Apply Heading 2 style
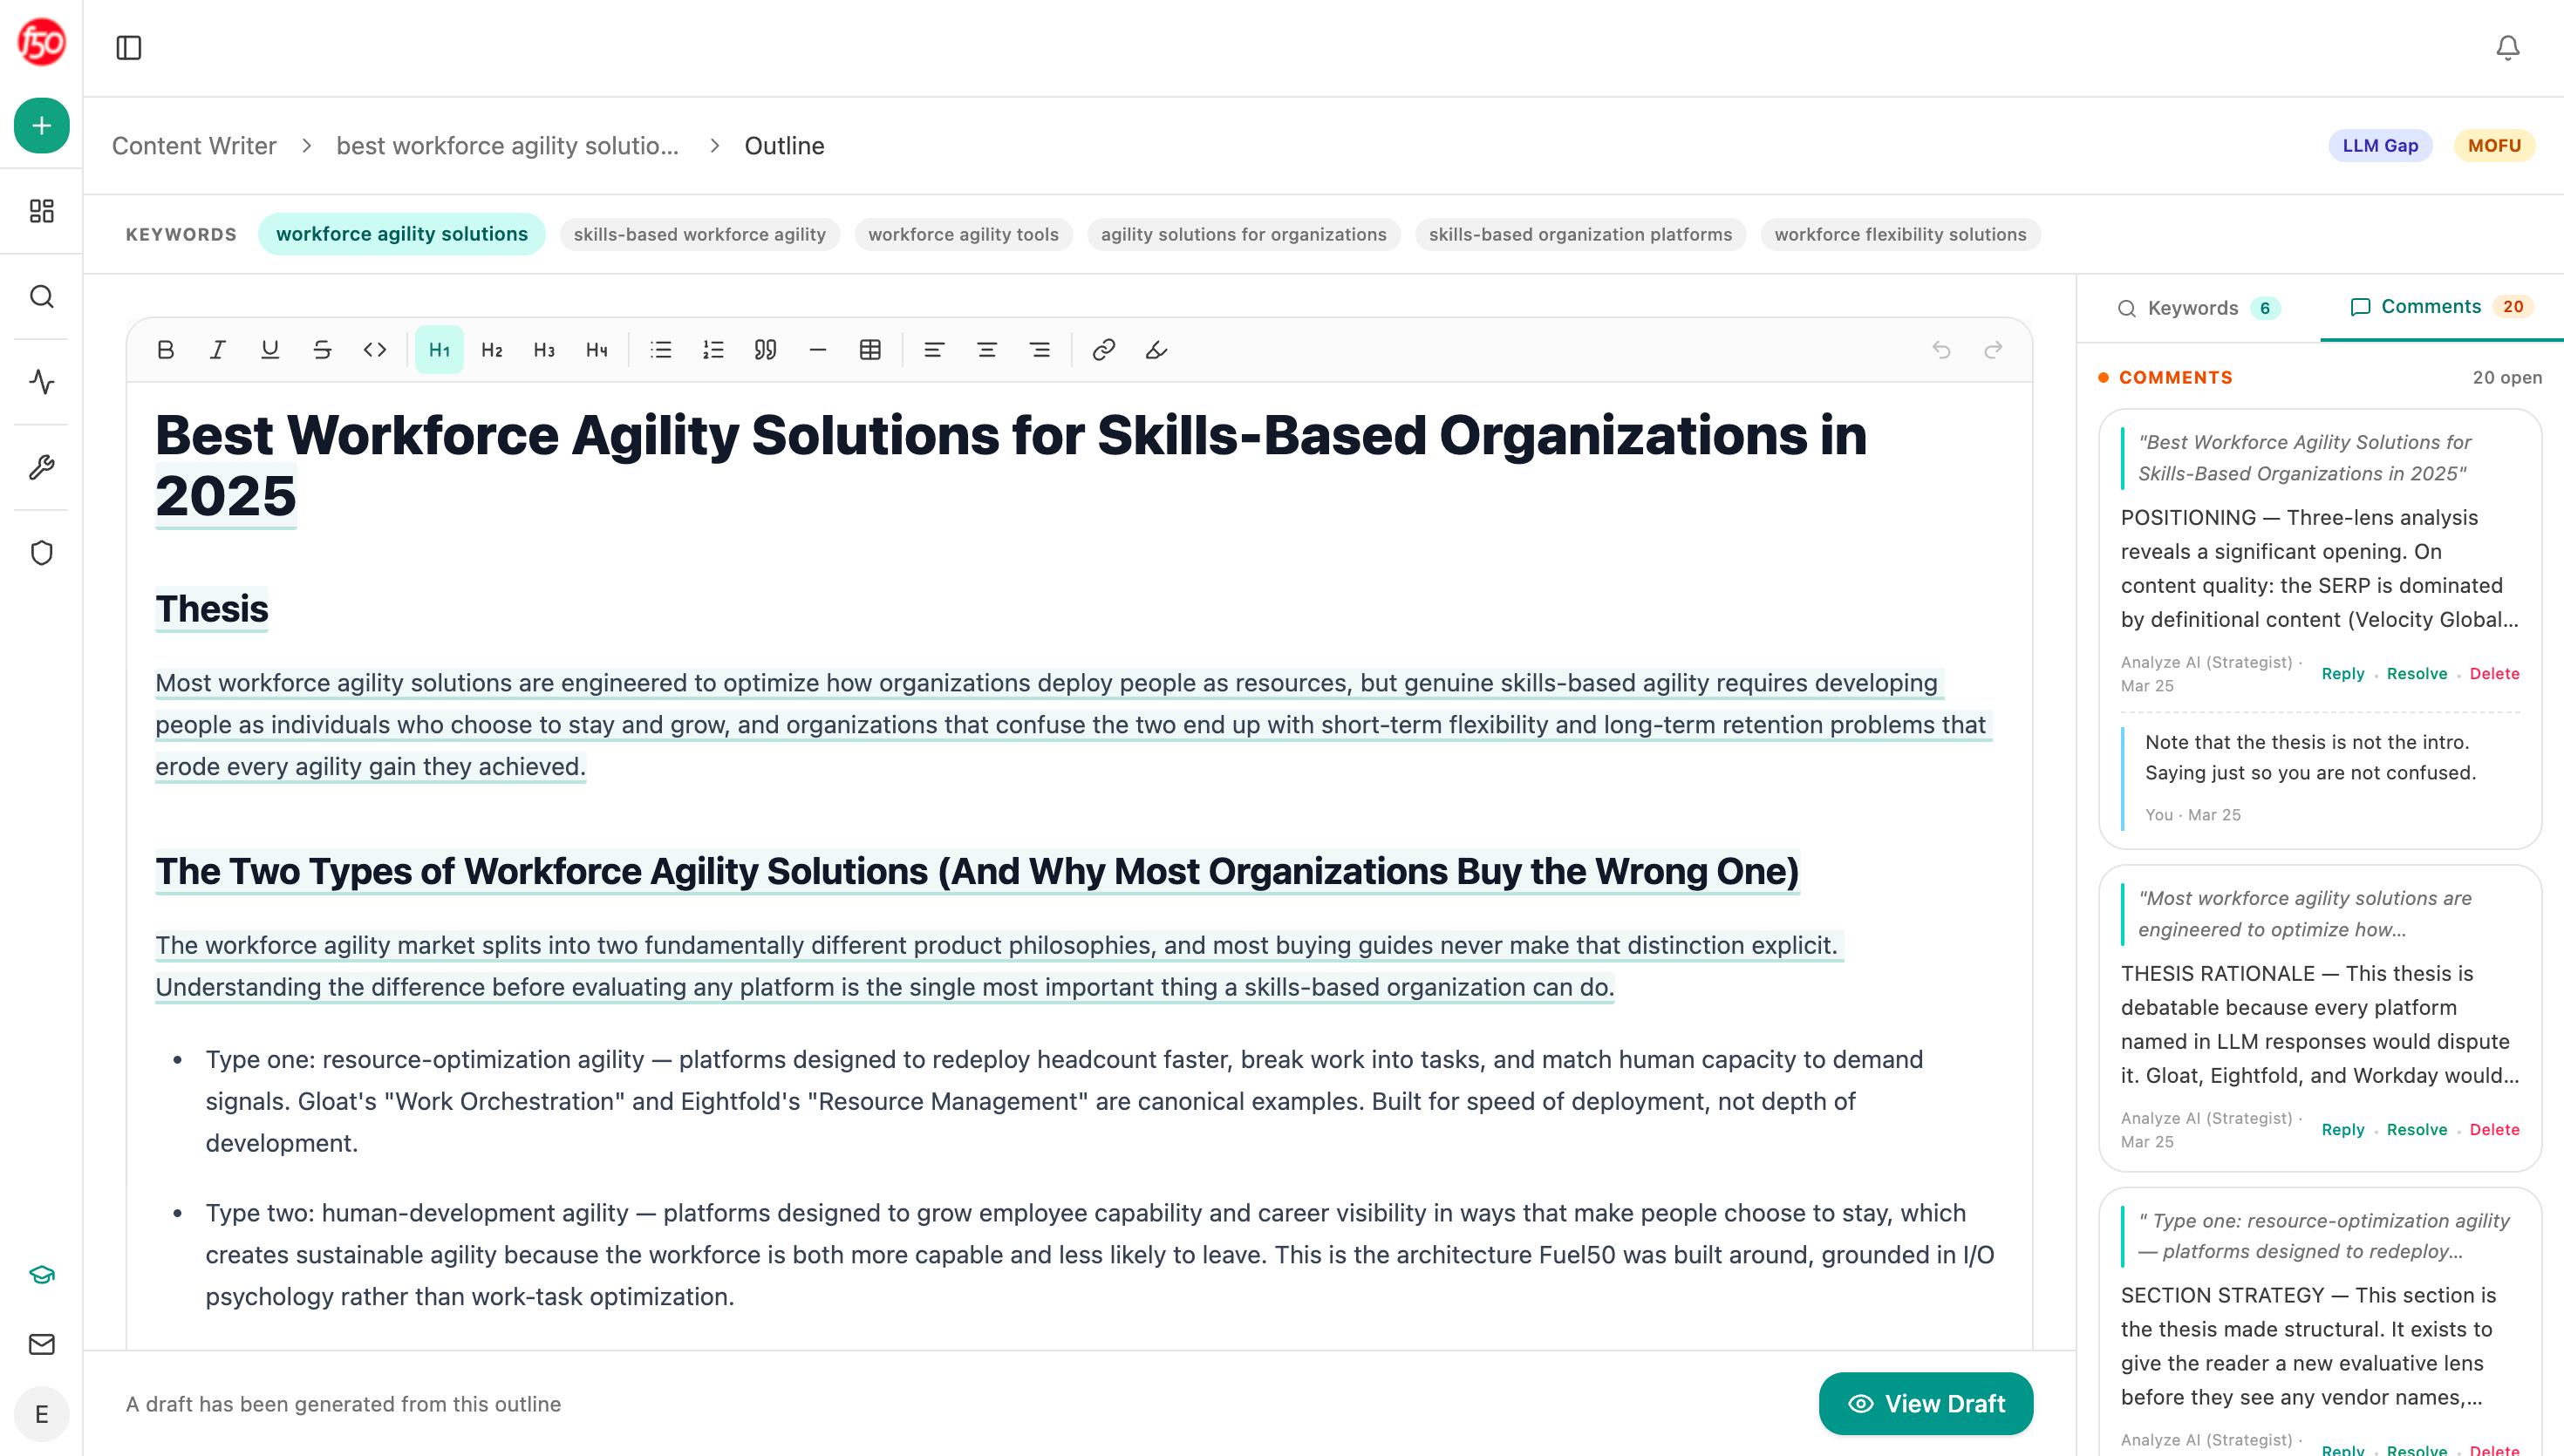2564x1456 pixels. [492, 350]
